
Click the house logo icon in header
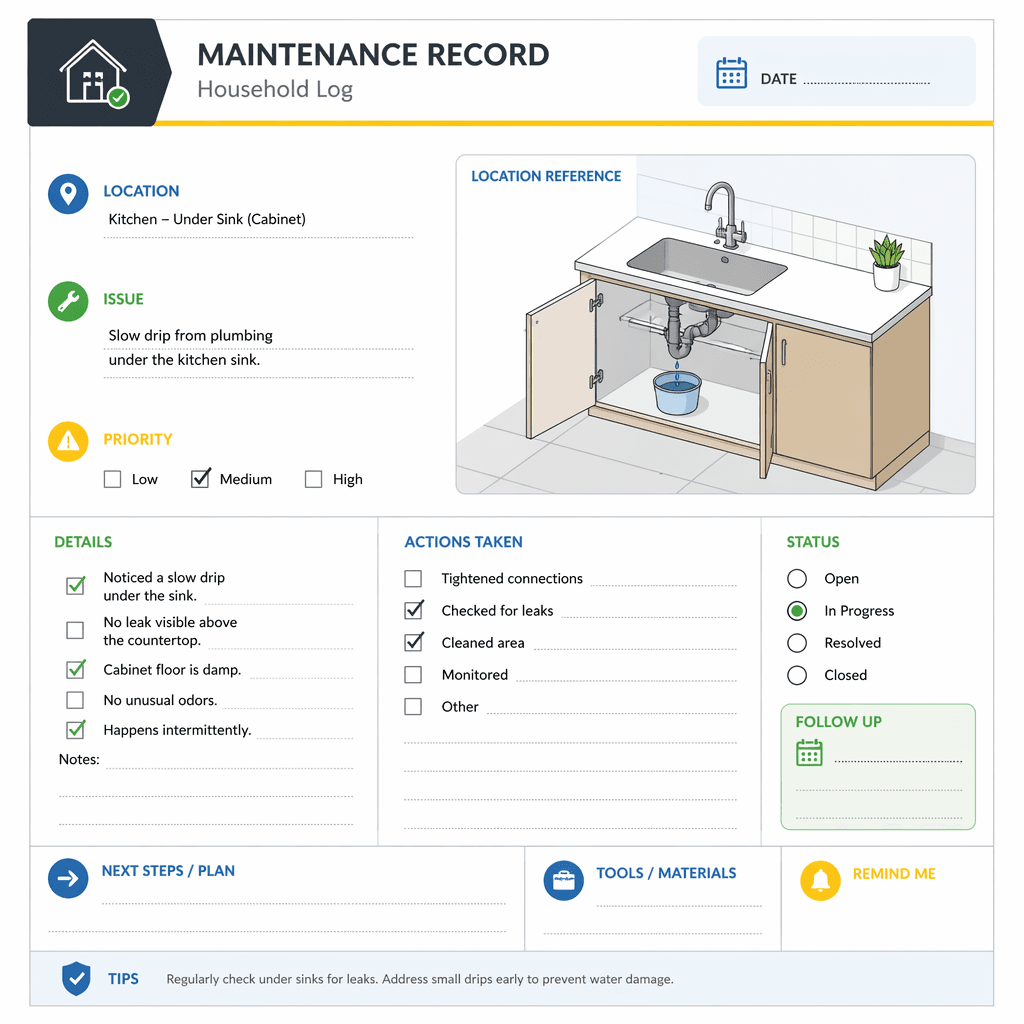[94, 73]
